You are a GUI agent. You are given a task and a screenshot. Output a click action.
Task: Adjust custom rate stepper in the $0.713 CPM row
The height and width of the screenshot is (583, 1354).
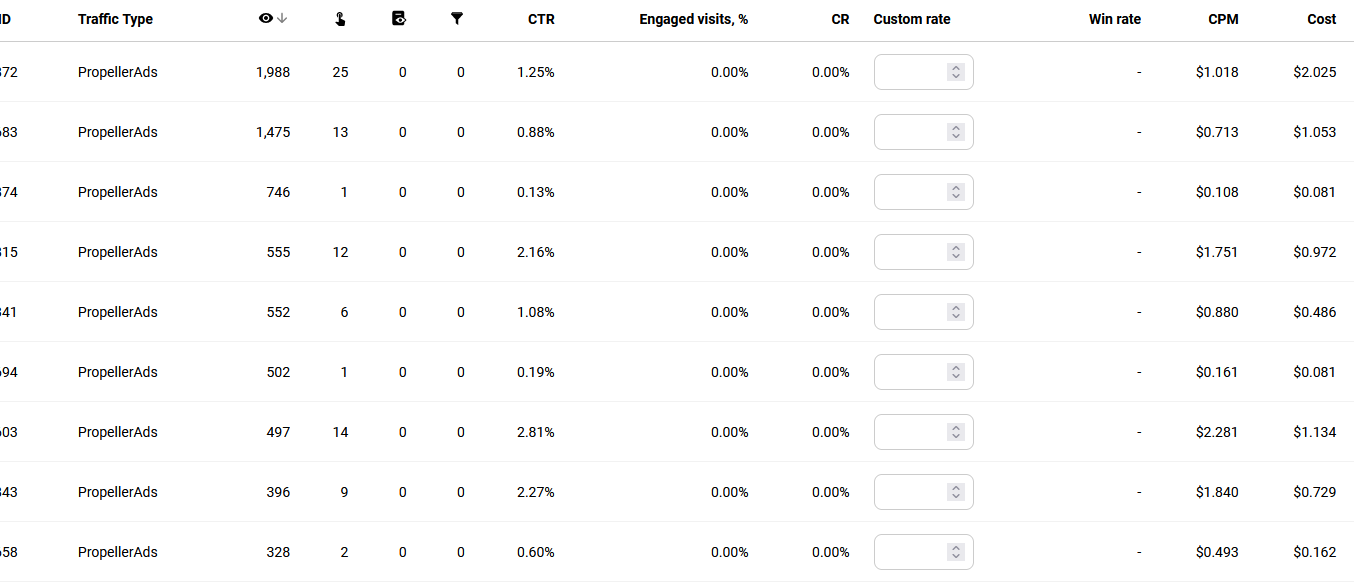(956, 132)
